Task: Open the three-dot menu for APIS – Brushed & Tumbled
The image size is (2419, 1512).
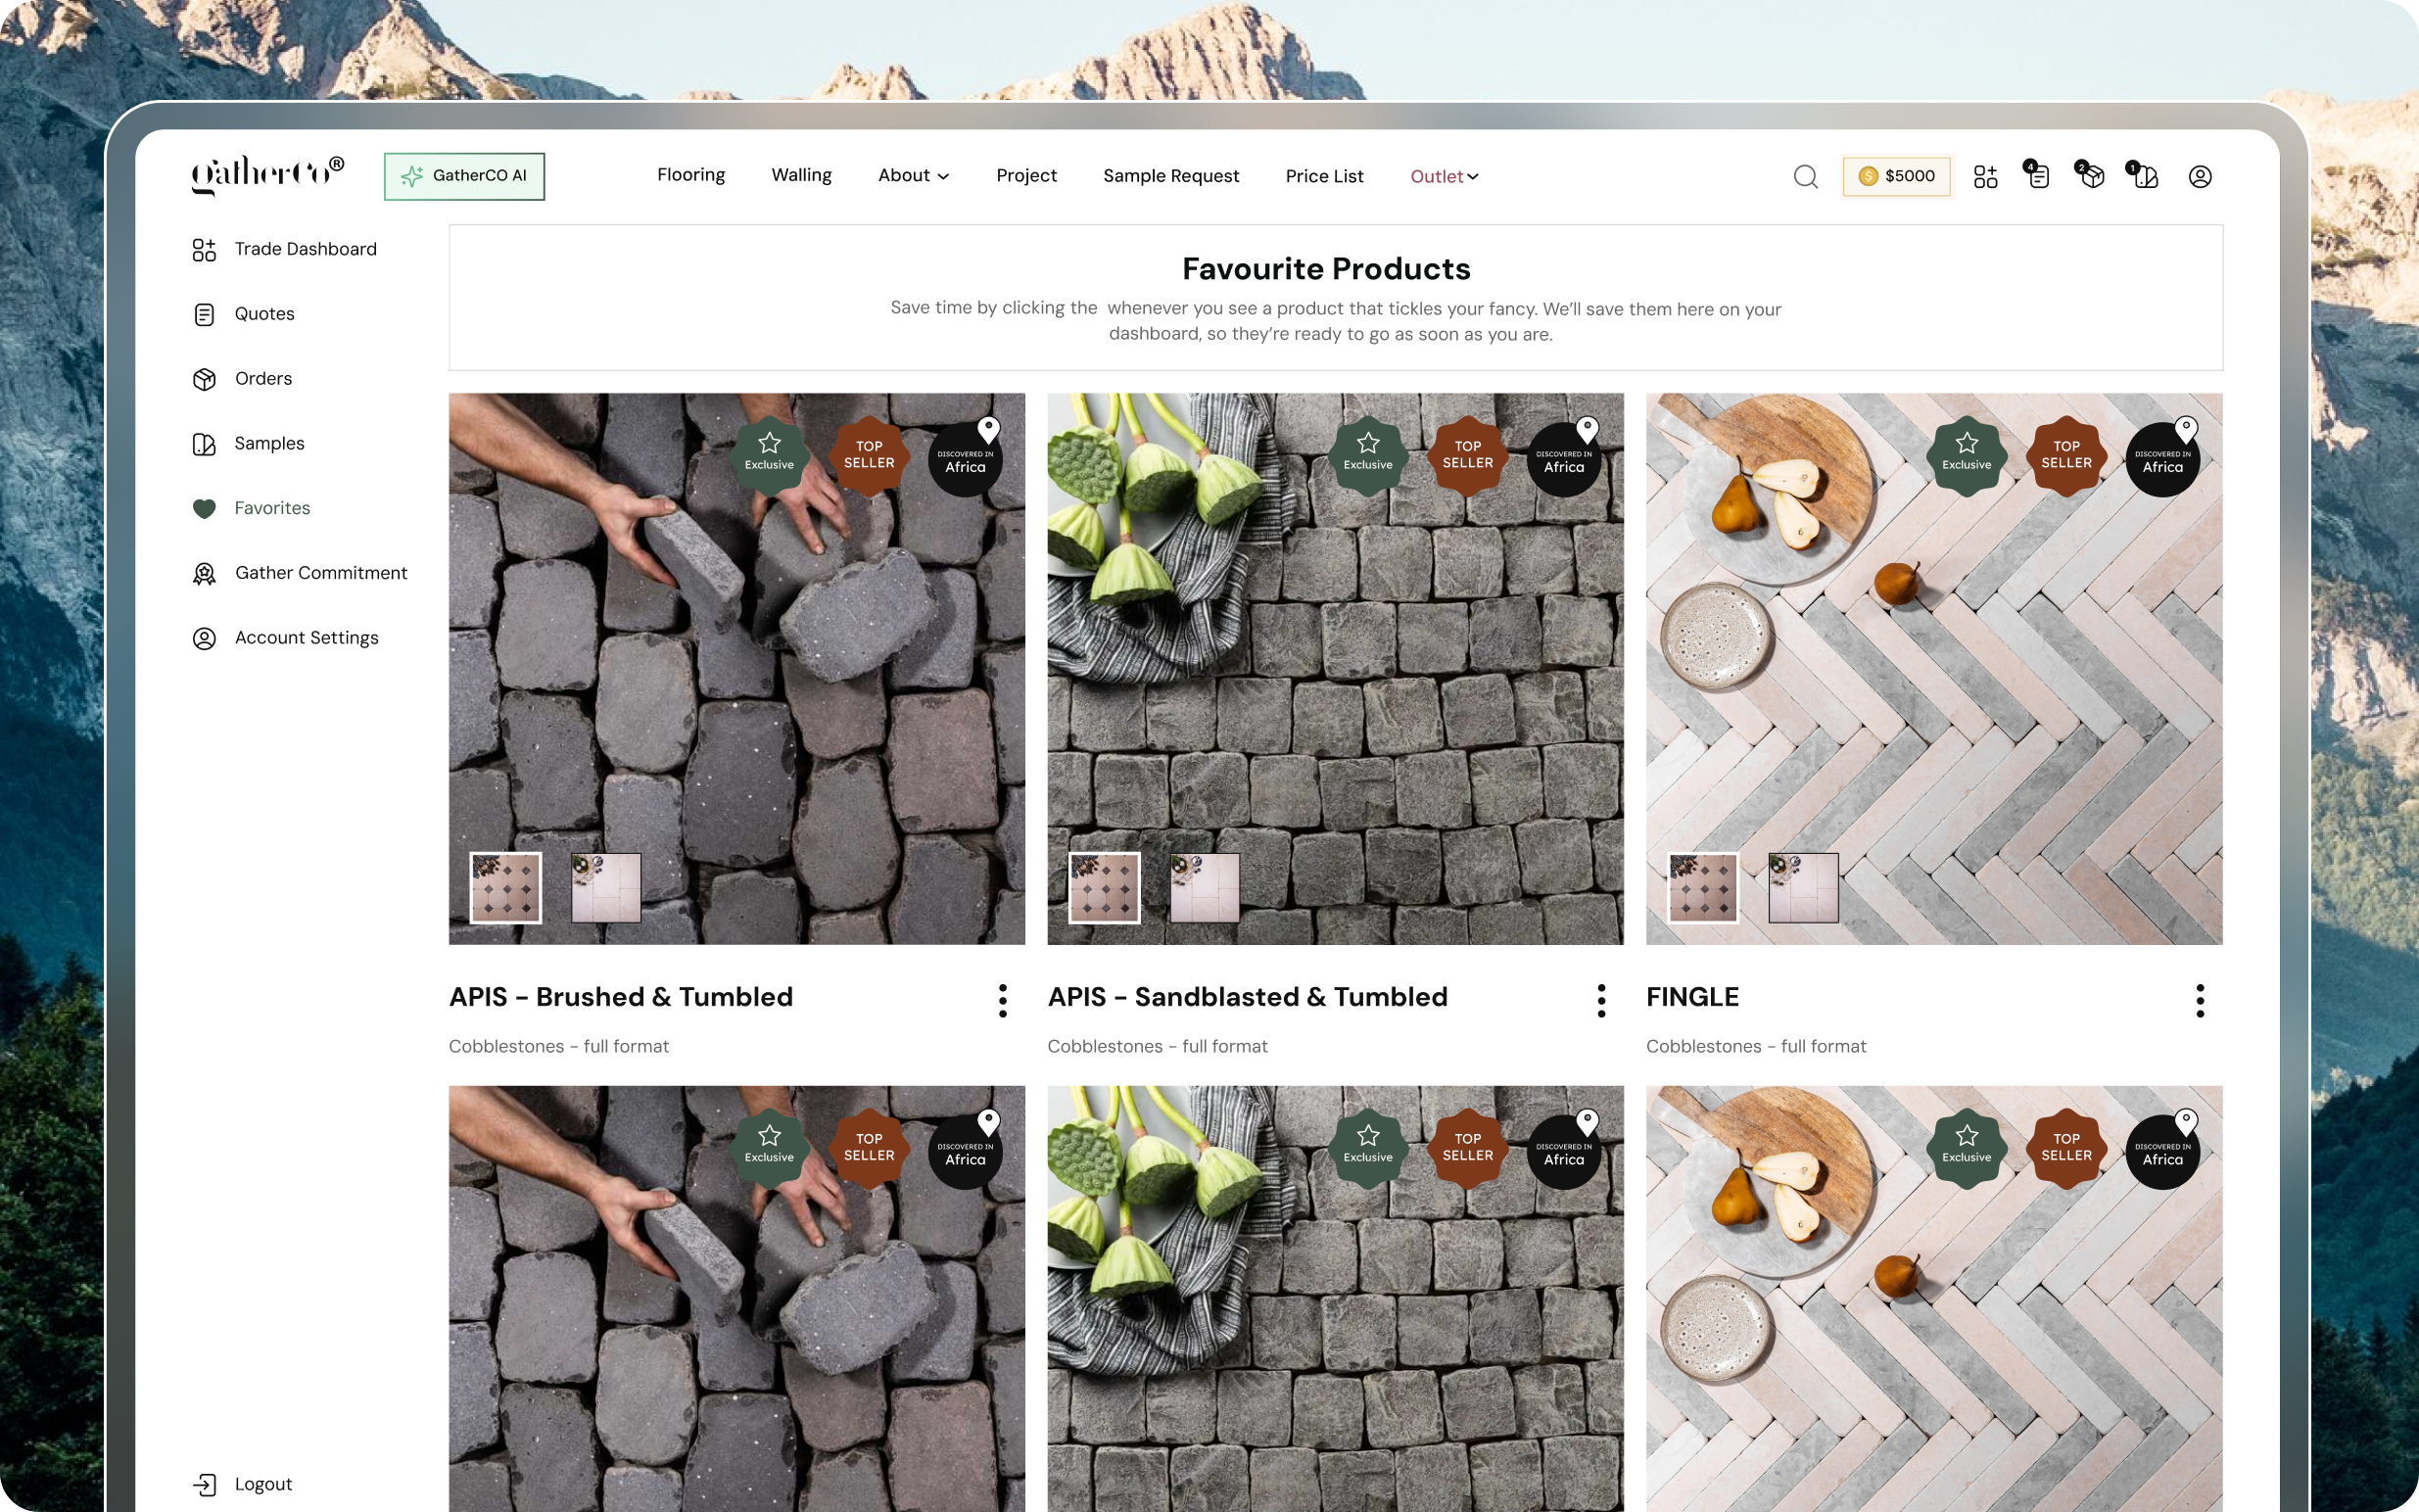Action: point(1002,1000)
